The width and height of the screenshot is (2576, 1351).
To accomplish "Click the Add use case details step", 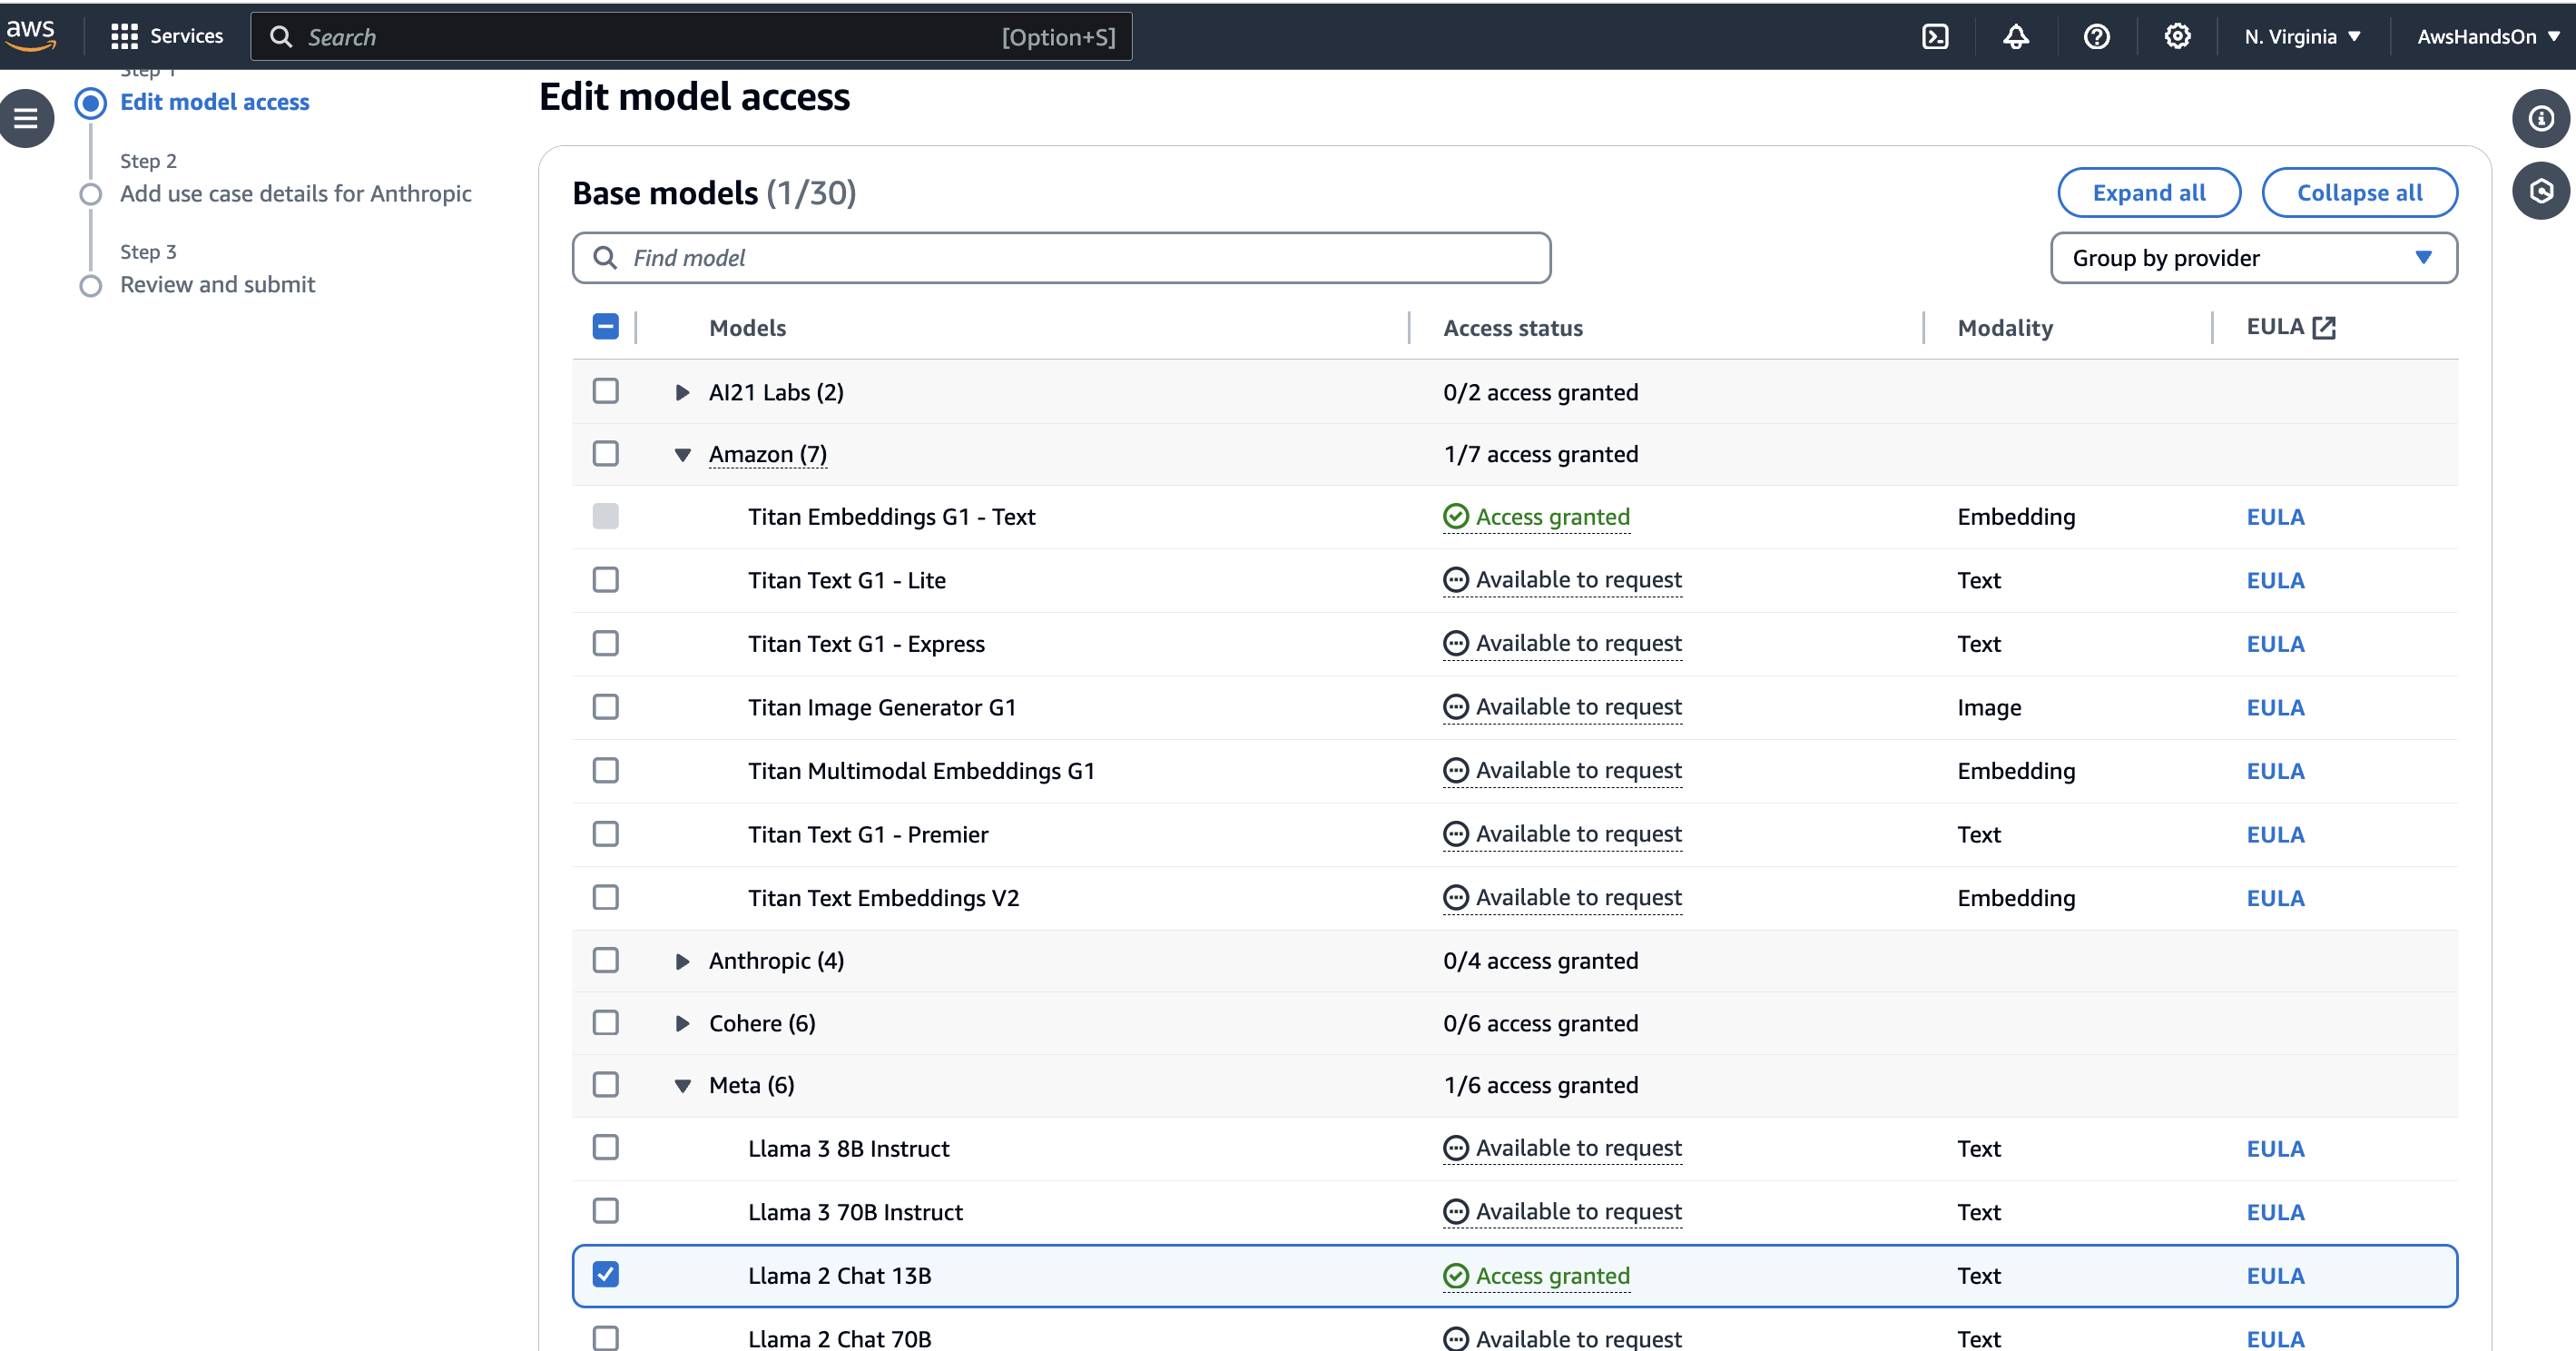I will point(297,192).
